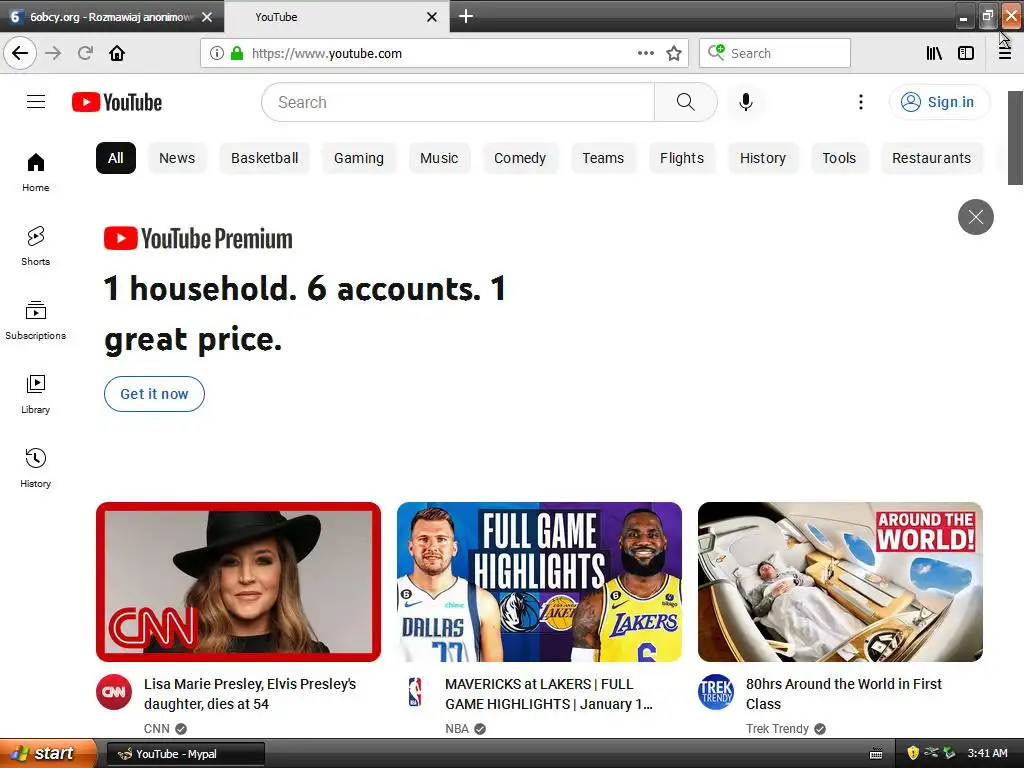Open the Lisa Marie Presley CNN thumbnail
The width and height of the screenshot is (1024, 768).
[x=238, y=582]
